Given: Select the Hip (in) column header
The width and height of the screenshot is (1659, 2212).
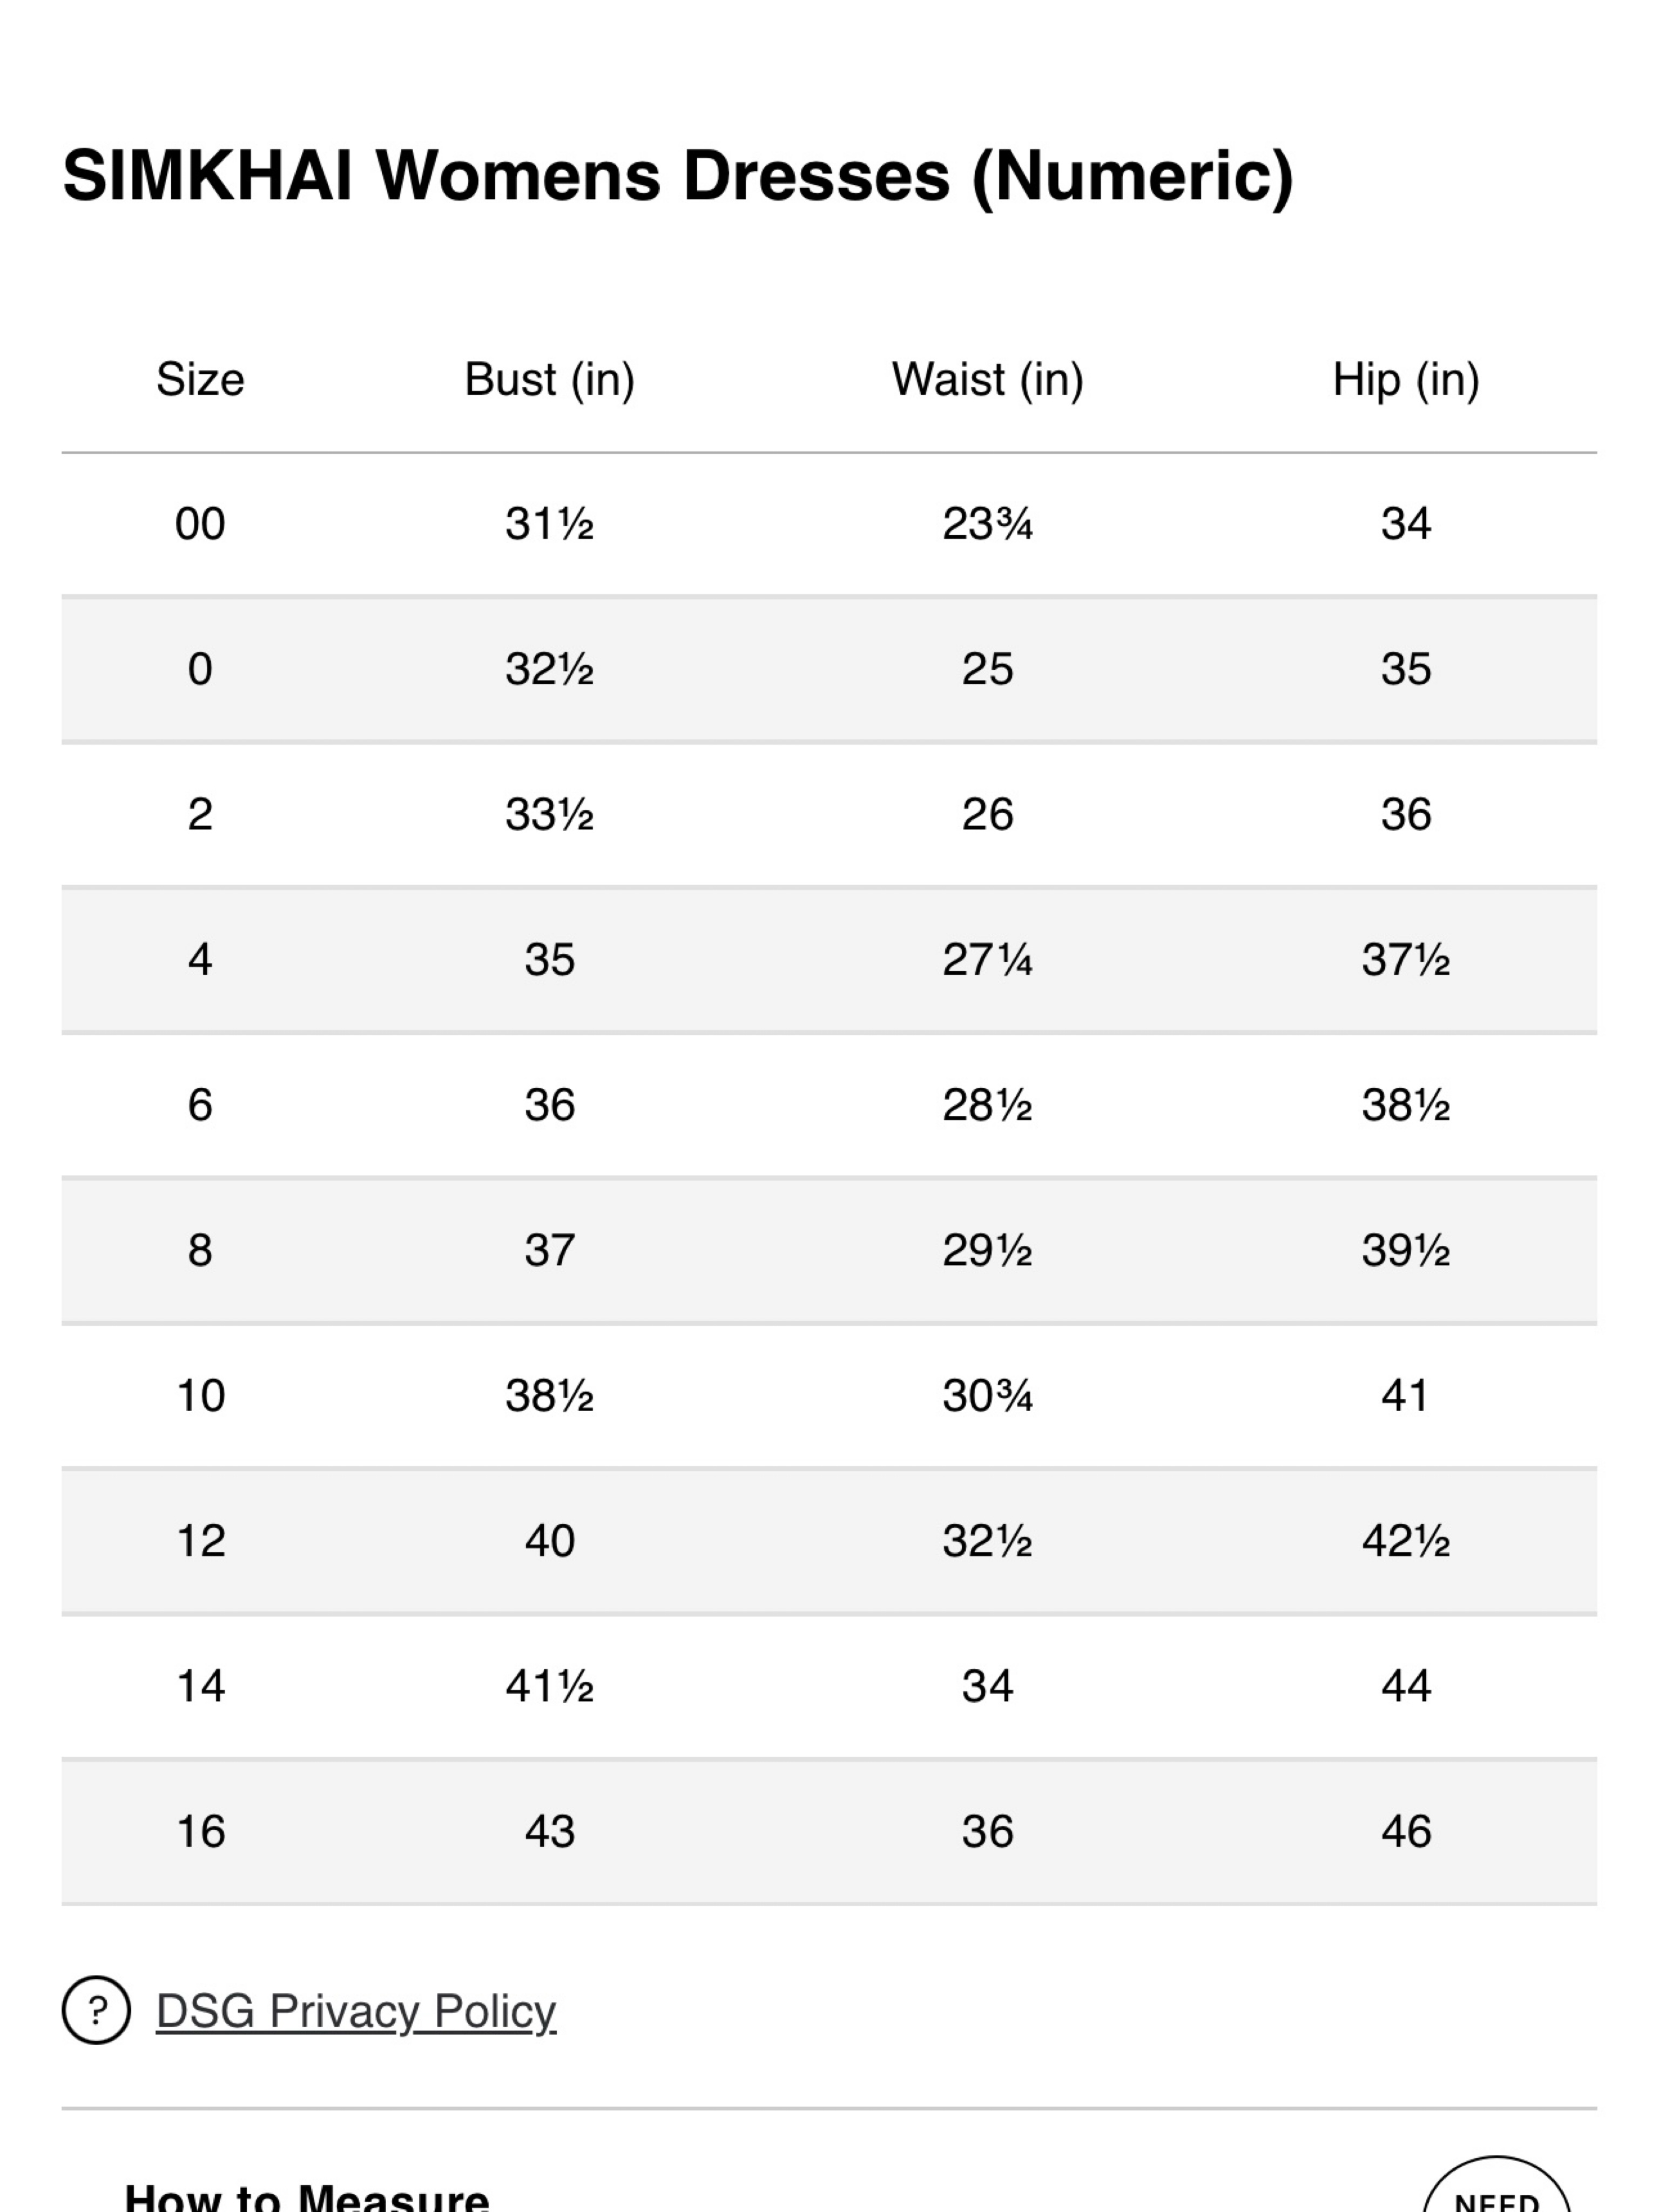Looking at the screenshot, I should click(1406, 380).
